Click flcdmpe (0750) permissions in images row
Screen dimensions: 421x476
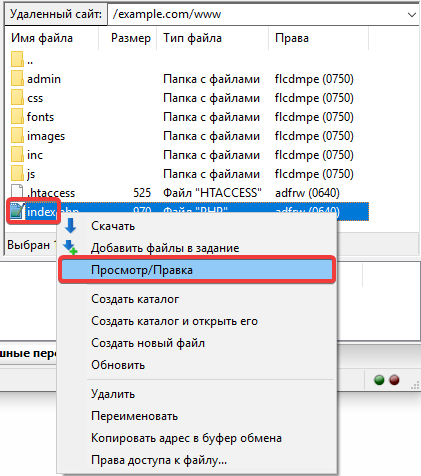(314, 136)
